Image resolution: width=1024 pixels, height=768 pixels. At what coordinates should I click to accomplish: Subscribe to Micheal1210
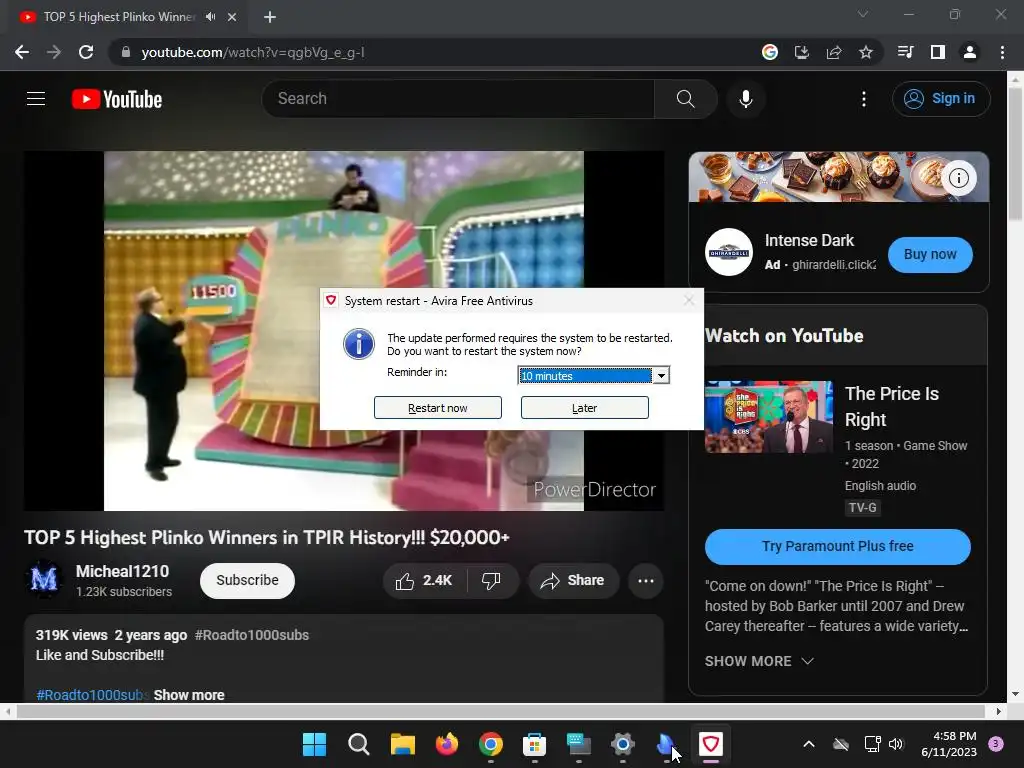point(247,581)
